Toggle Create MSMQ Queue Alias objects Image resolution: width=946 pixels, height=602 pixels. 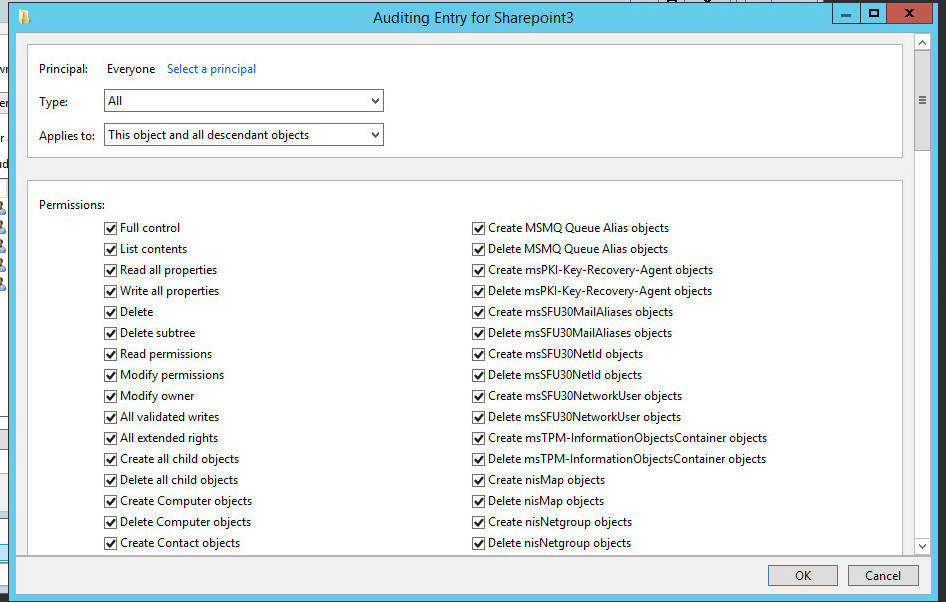tap(479, 228)
